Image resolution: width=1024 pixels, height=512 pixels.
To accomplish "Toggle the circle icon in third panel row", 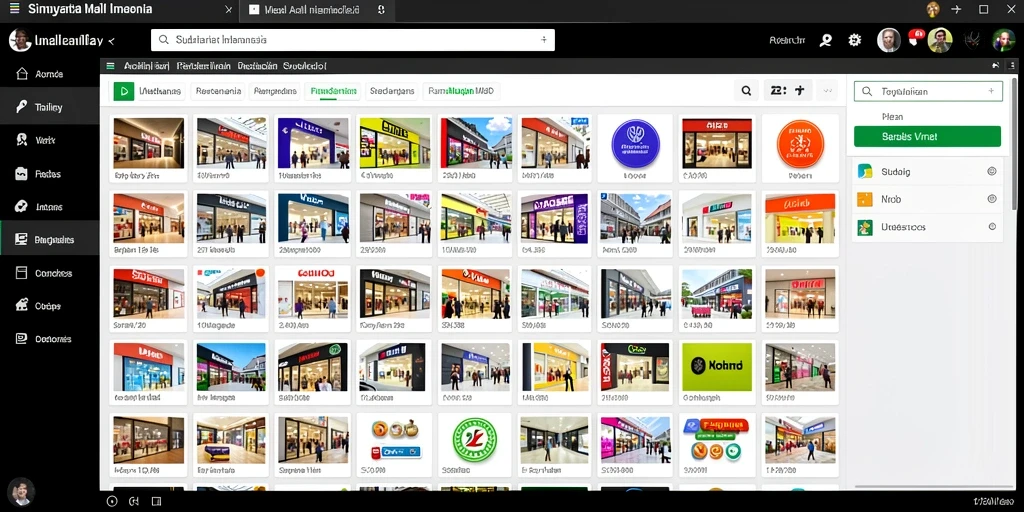I will (x=992, y=227).
